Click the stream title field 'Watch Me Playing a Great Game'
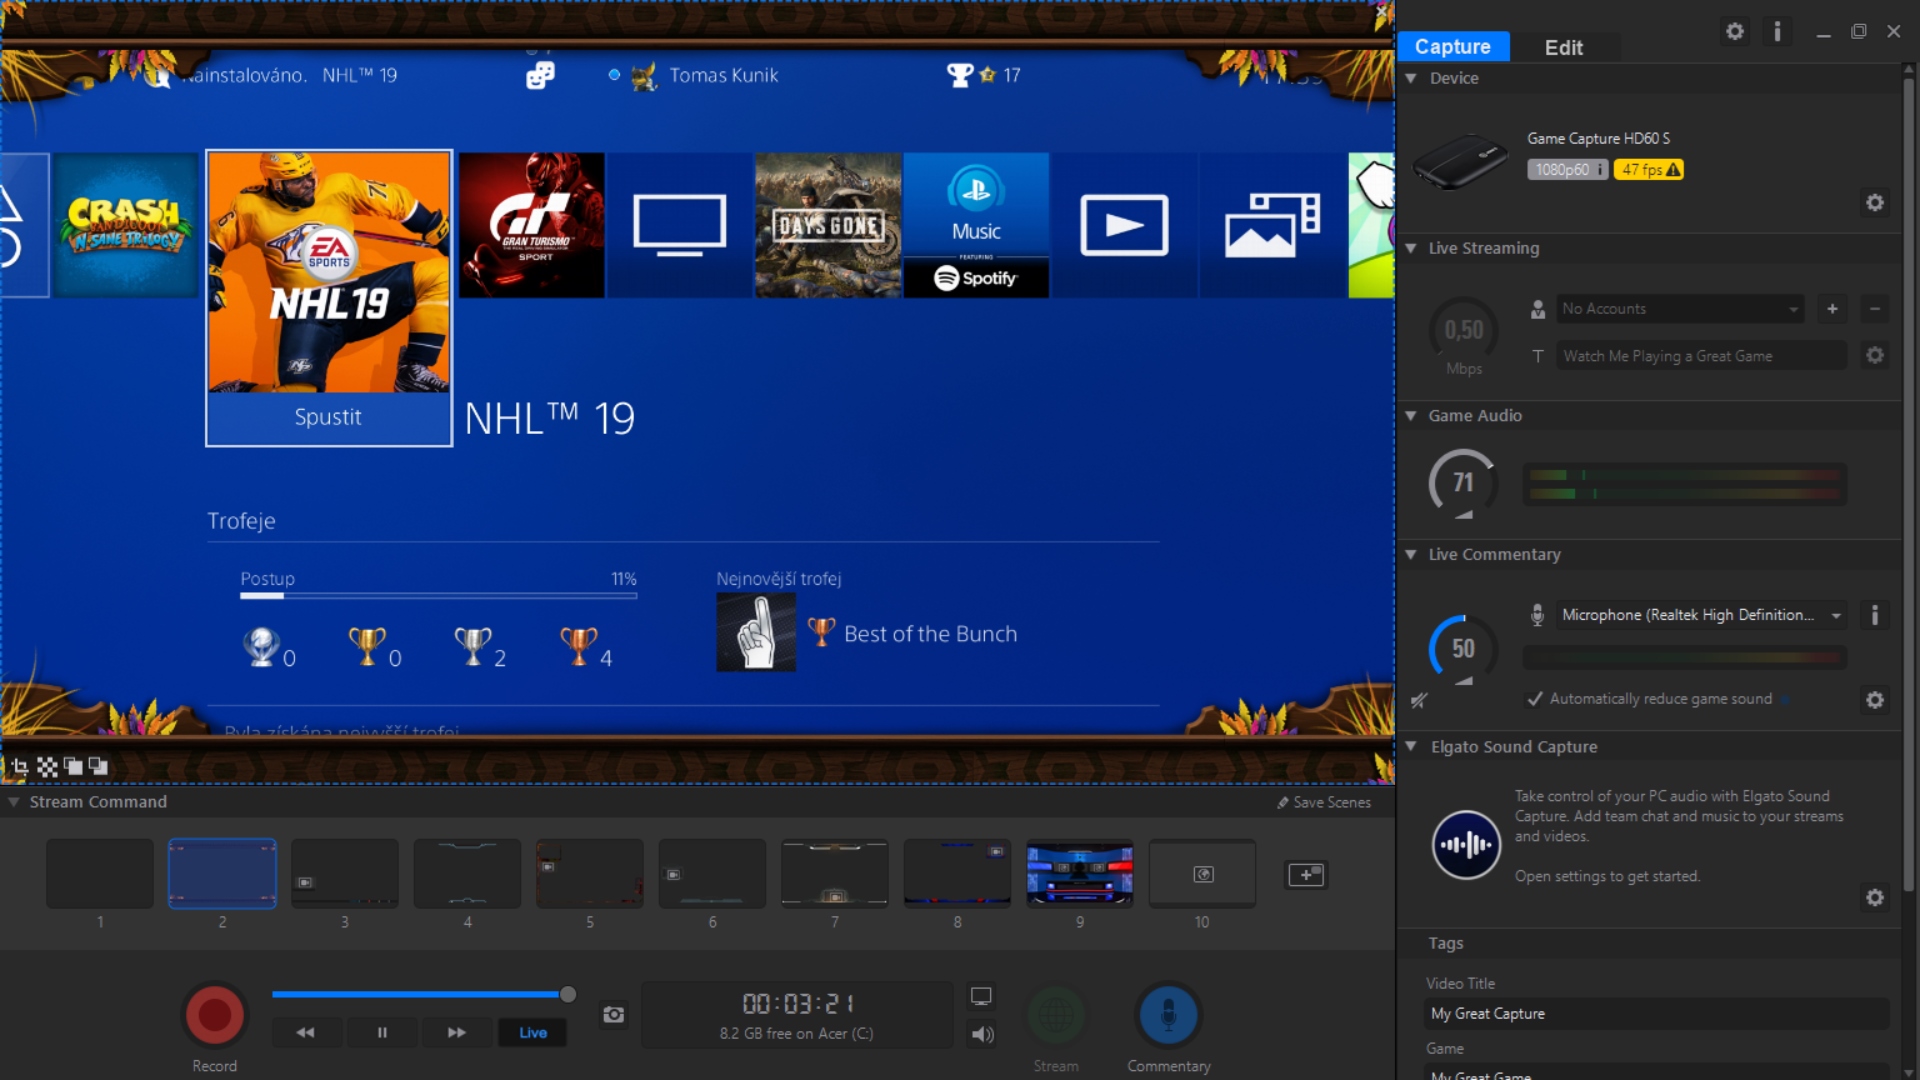1920x1080 pixels. click(1701, 356)
